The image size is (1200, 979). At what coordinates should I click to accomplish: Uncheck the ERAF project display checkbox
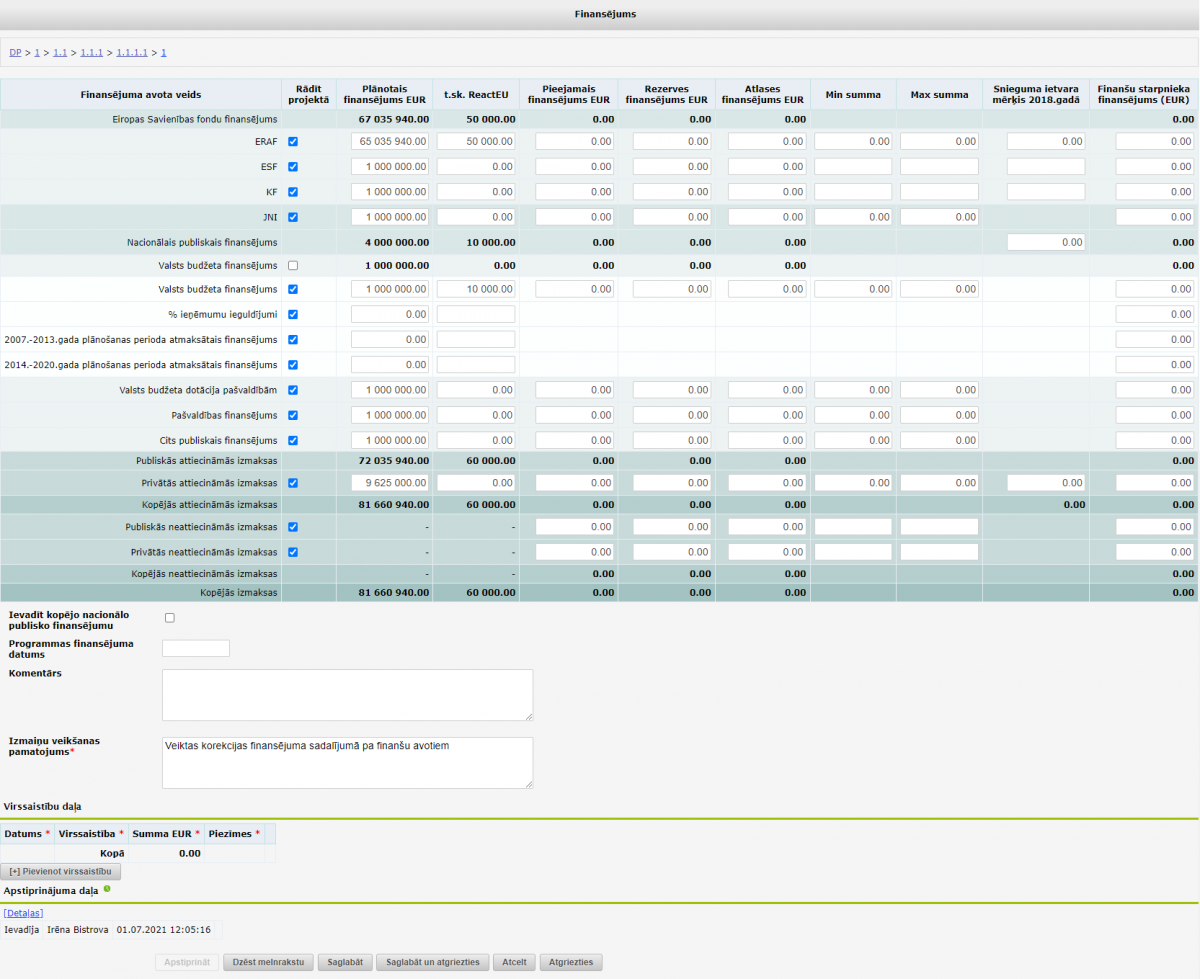point(292,142)
